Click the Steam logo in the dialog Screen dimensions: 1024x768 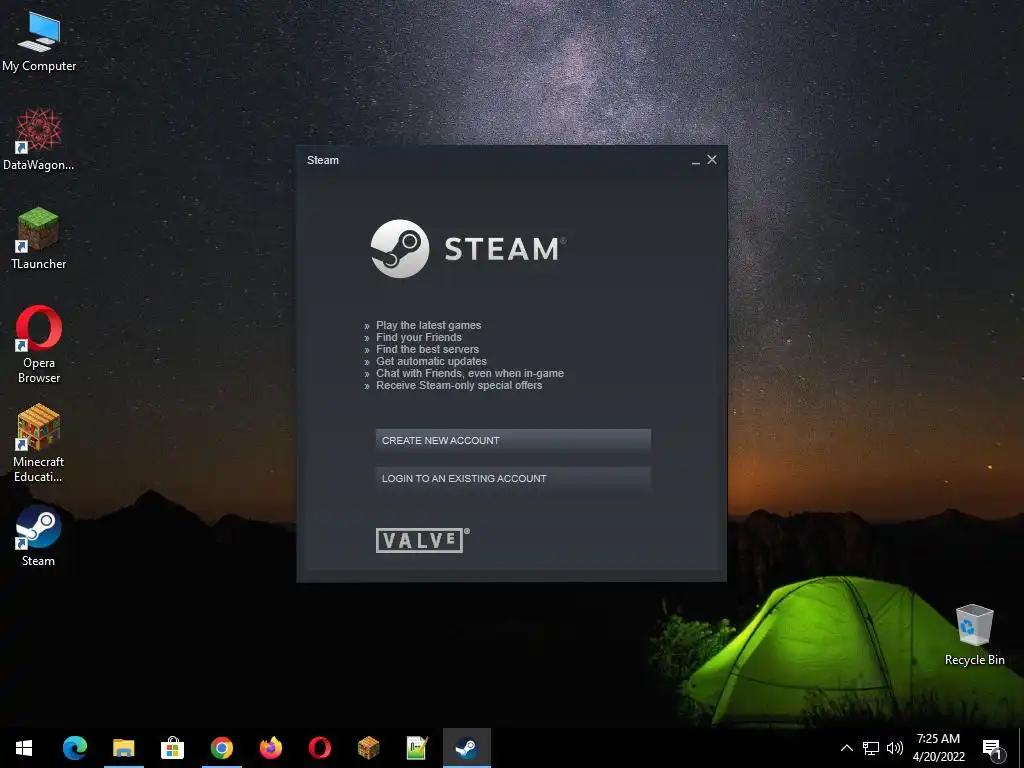click(468, 249)
